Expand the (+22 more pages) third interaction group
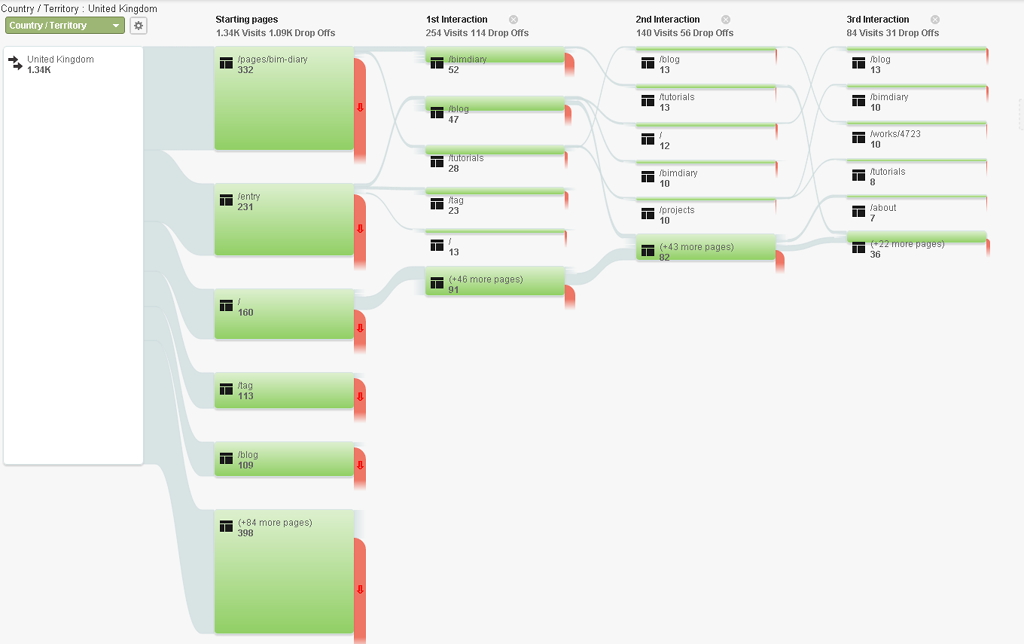This screenshot has width=1024, height=644. coord(916,244)
